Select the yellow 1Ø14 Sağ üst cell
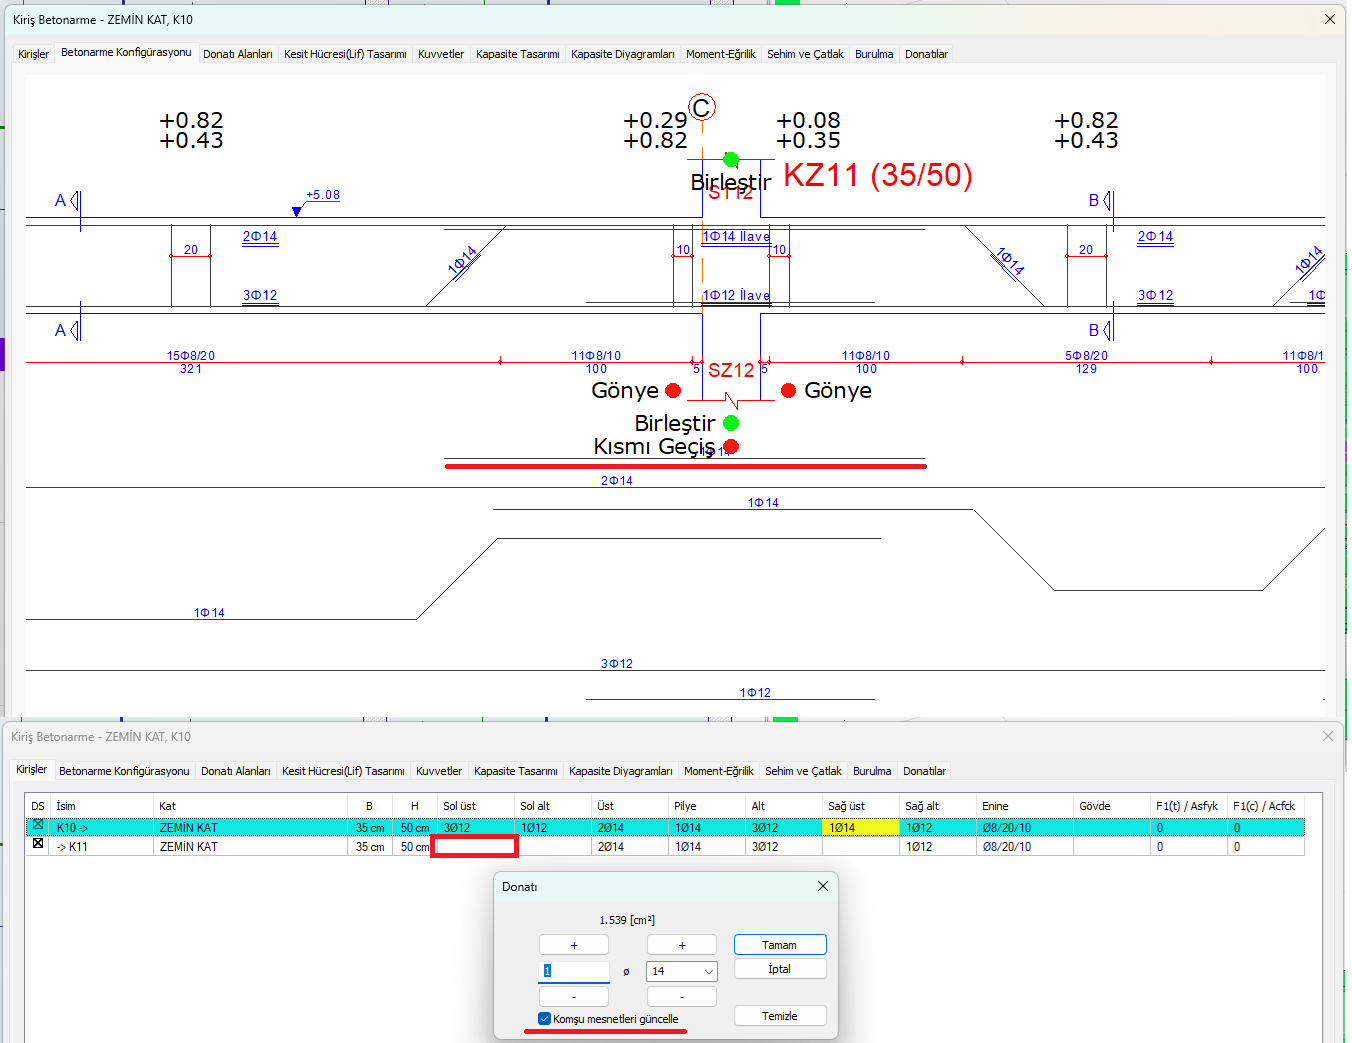The width and height of the screenshot is (1352, 1043). pyautogui.click(x=860, y=827)
